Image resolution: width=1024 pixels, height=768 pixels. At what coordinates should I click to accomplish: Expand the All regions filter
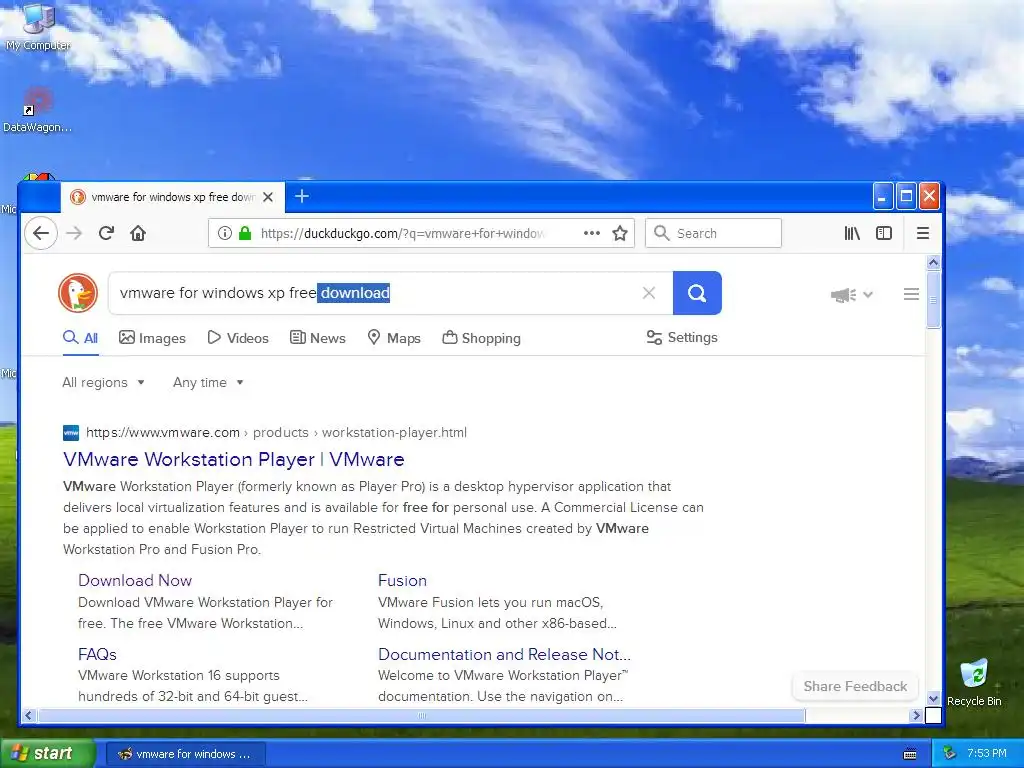pyautogui.click(x=103, y=383)
